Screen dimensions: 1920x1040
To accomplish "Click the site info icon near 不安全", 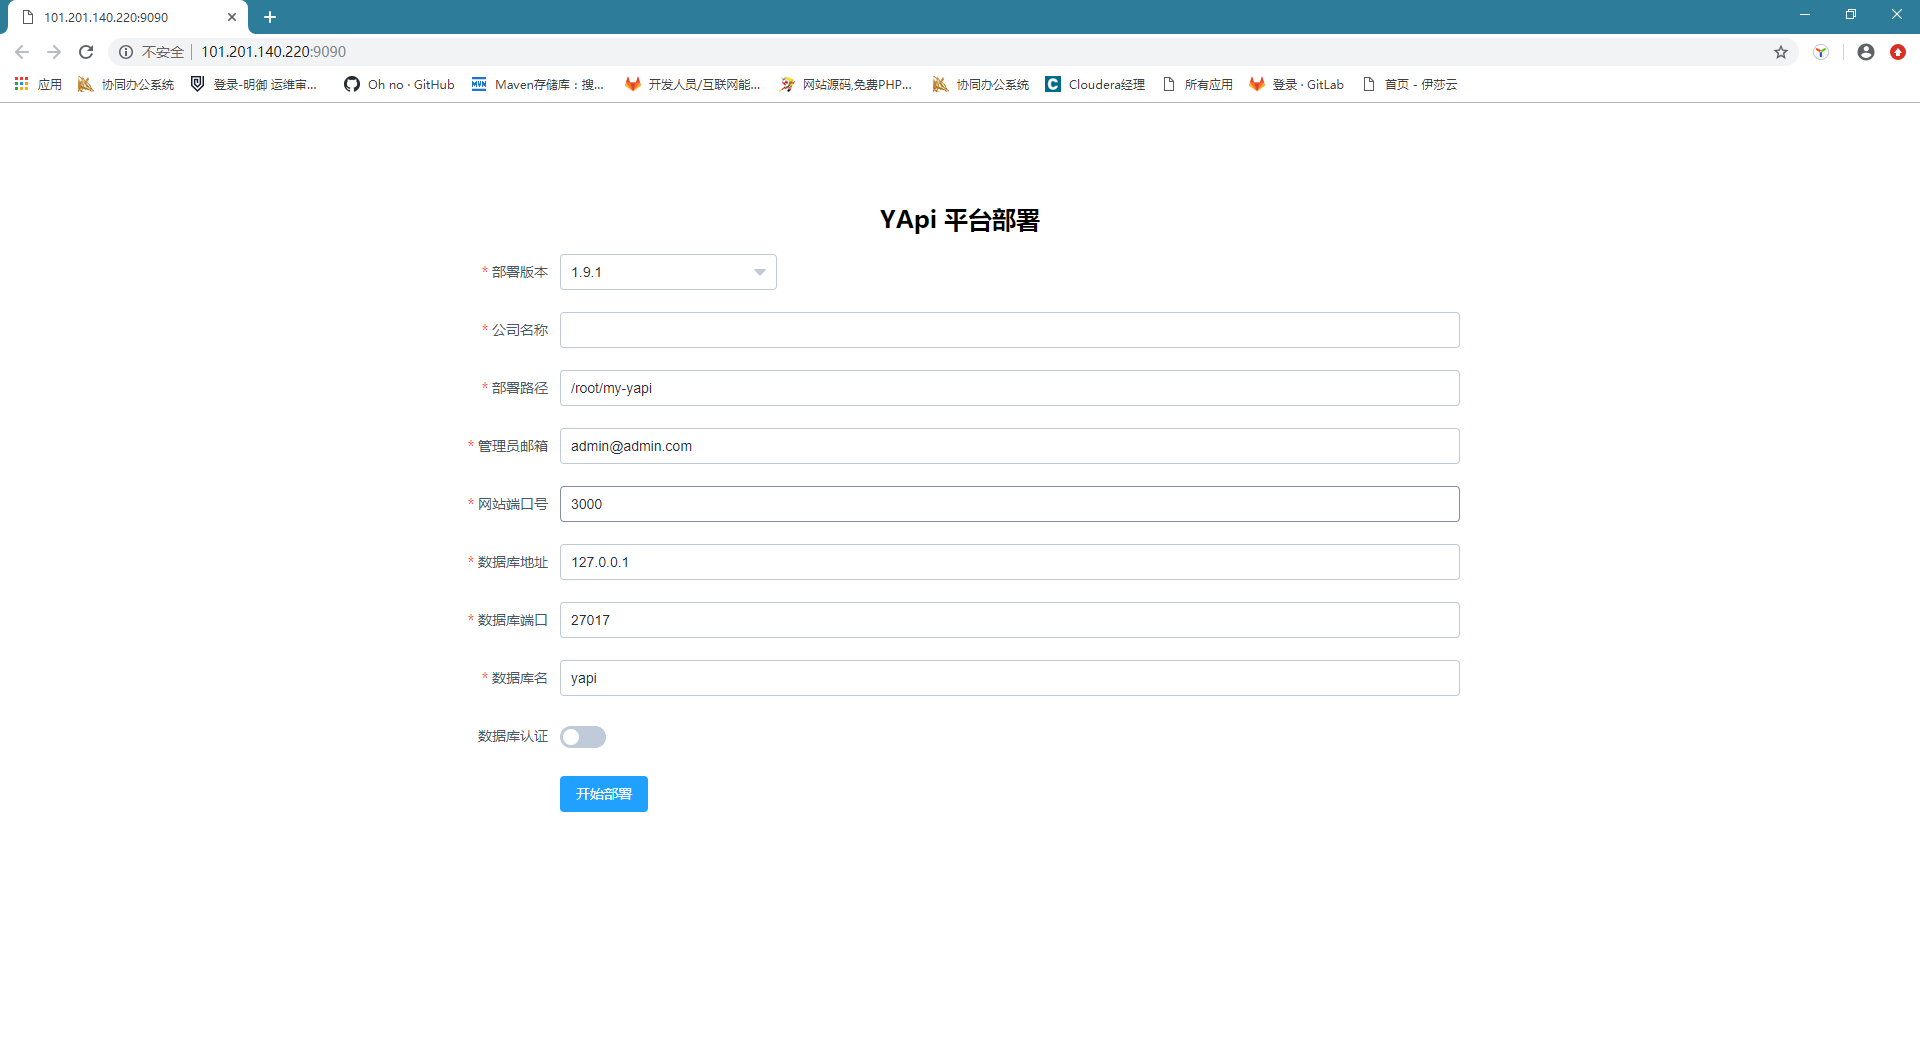I will (x=126, y=52).
